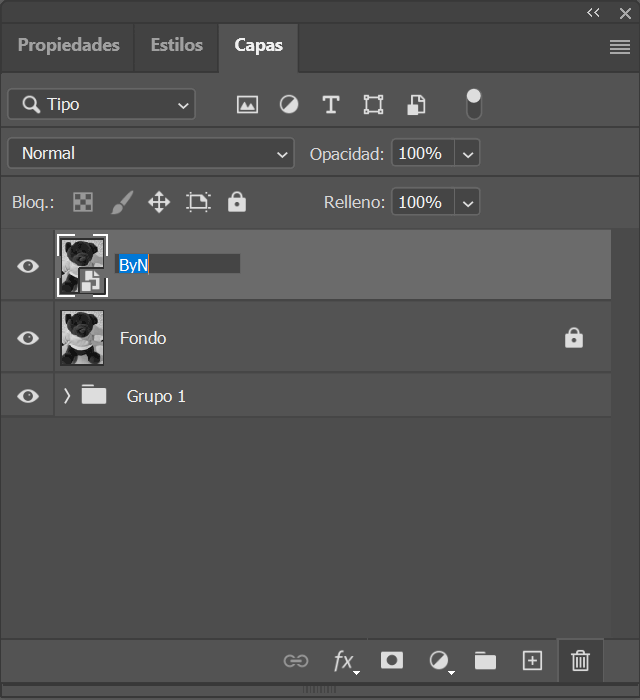
Task: Filter layers by type (text) icon
Action: pos(331,105)
